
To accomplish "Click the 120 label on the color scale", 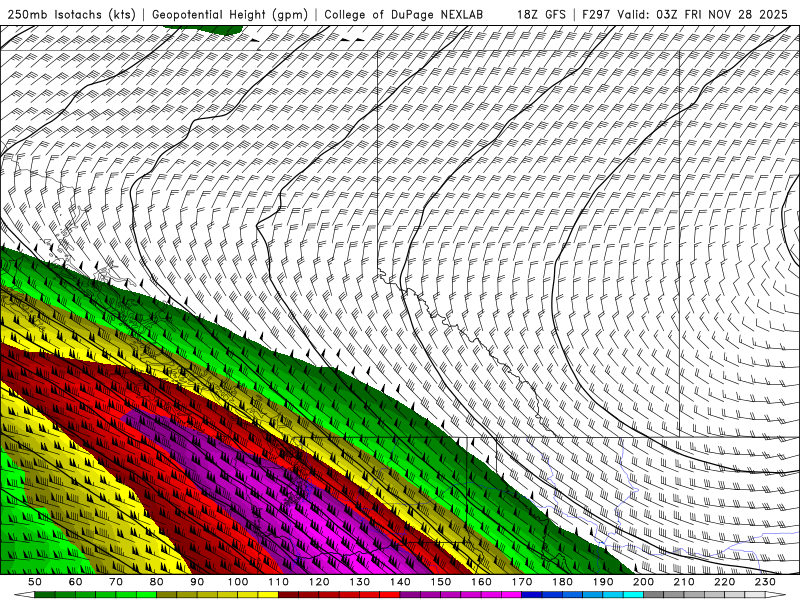I will click(319, 582).
